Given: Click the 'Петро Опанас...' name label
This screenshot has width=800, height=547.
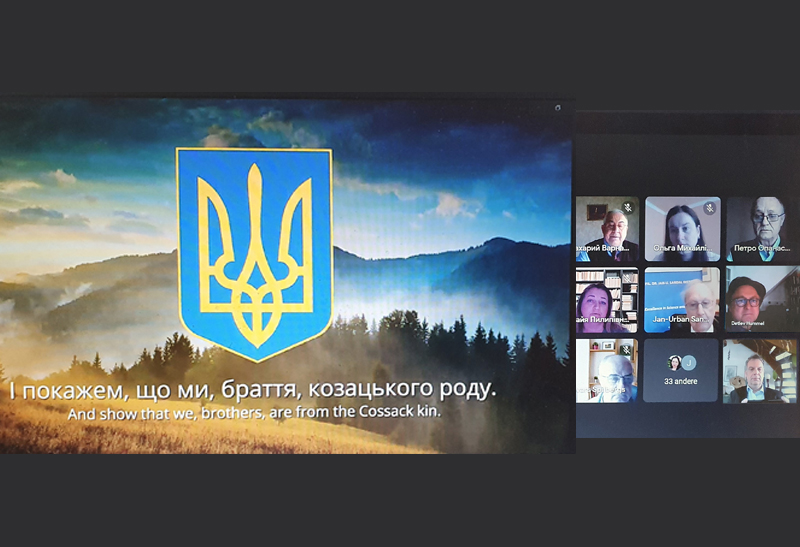Looking at the screenshot, I should [762, 248].
